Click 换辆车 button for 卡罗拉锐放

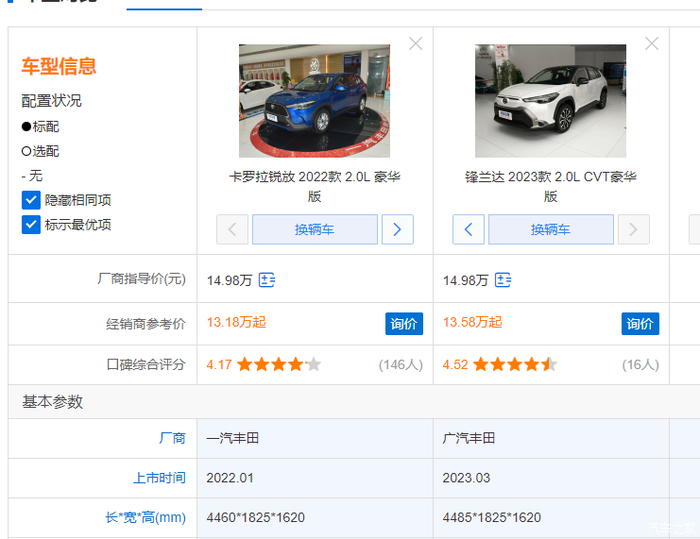click(x=314, y=229)
